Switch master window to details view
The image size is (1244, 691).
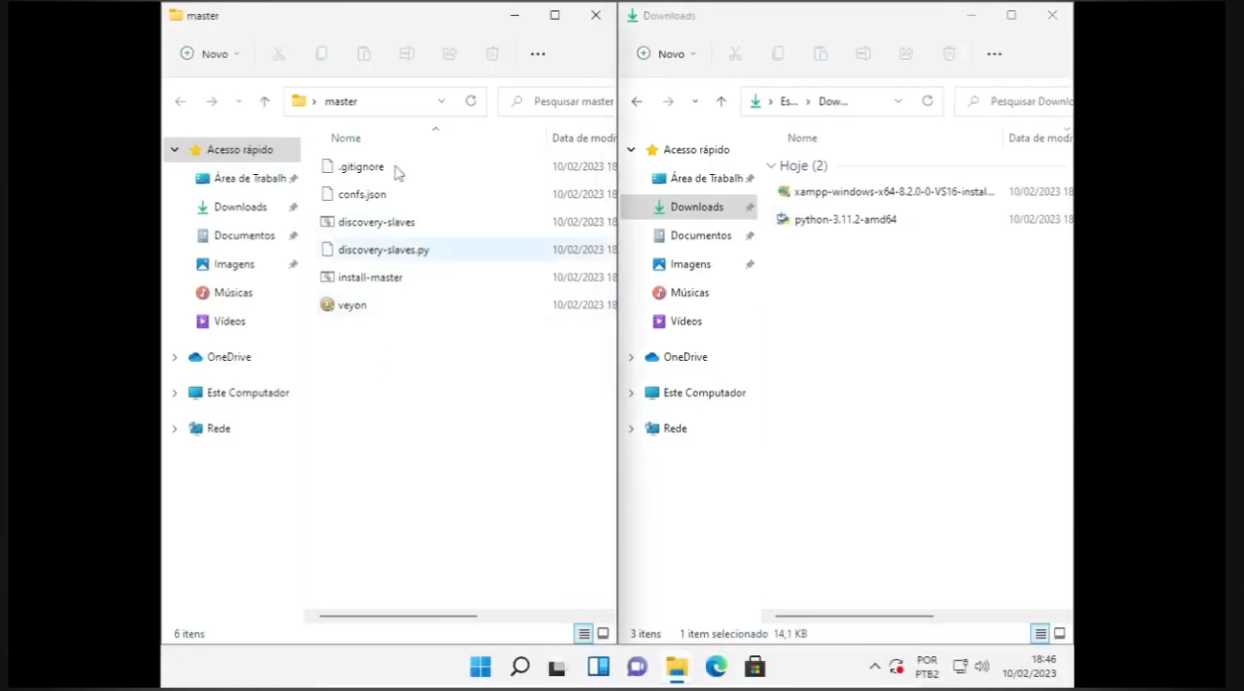(583, 634)
